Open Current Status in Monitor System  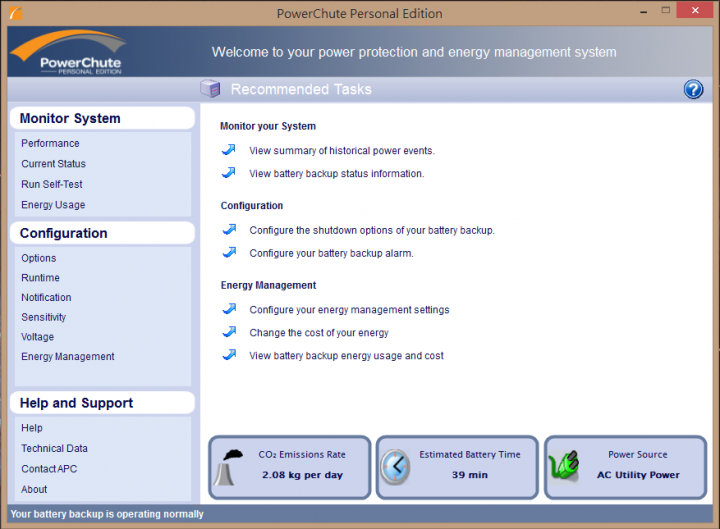[53, 164]
